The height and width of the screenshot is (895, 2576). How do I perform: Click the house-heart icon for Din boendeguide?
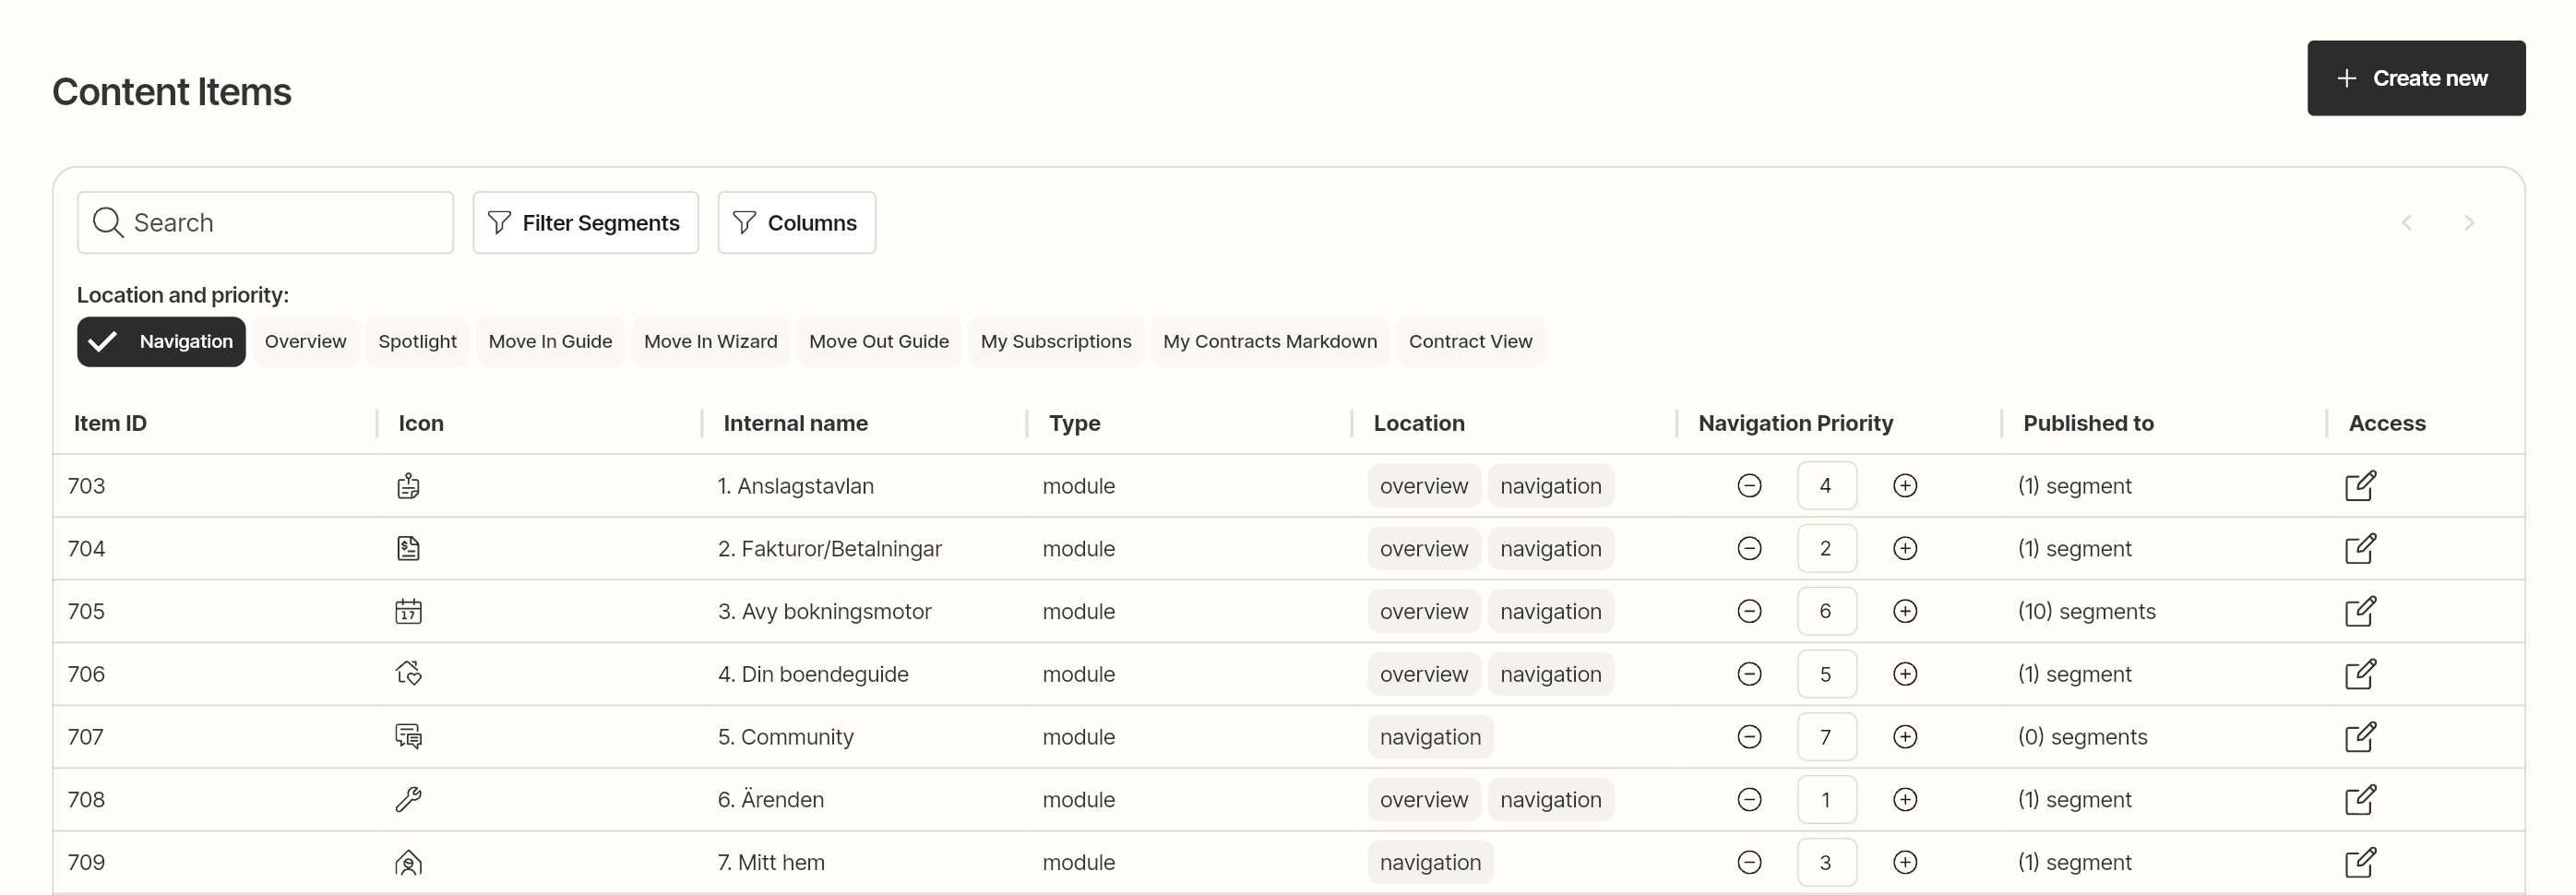click(x=408, y=674)
